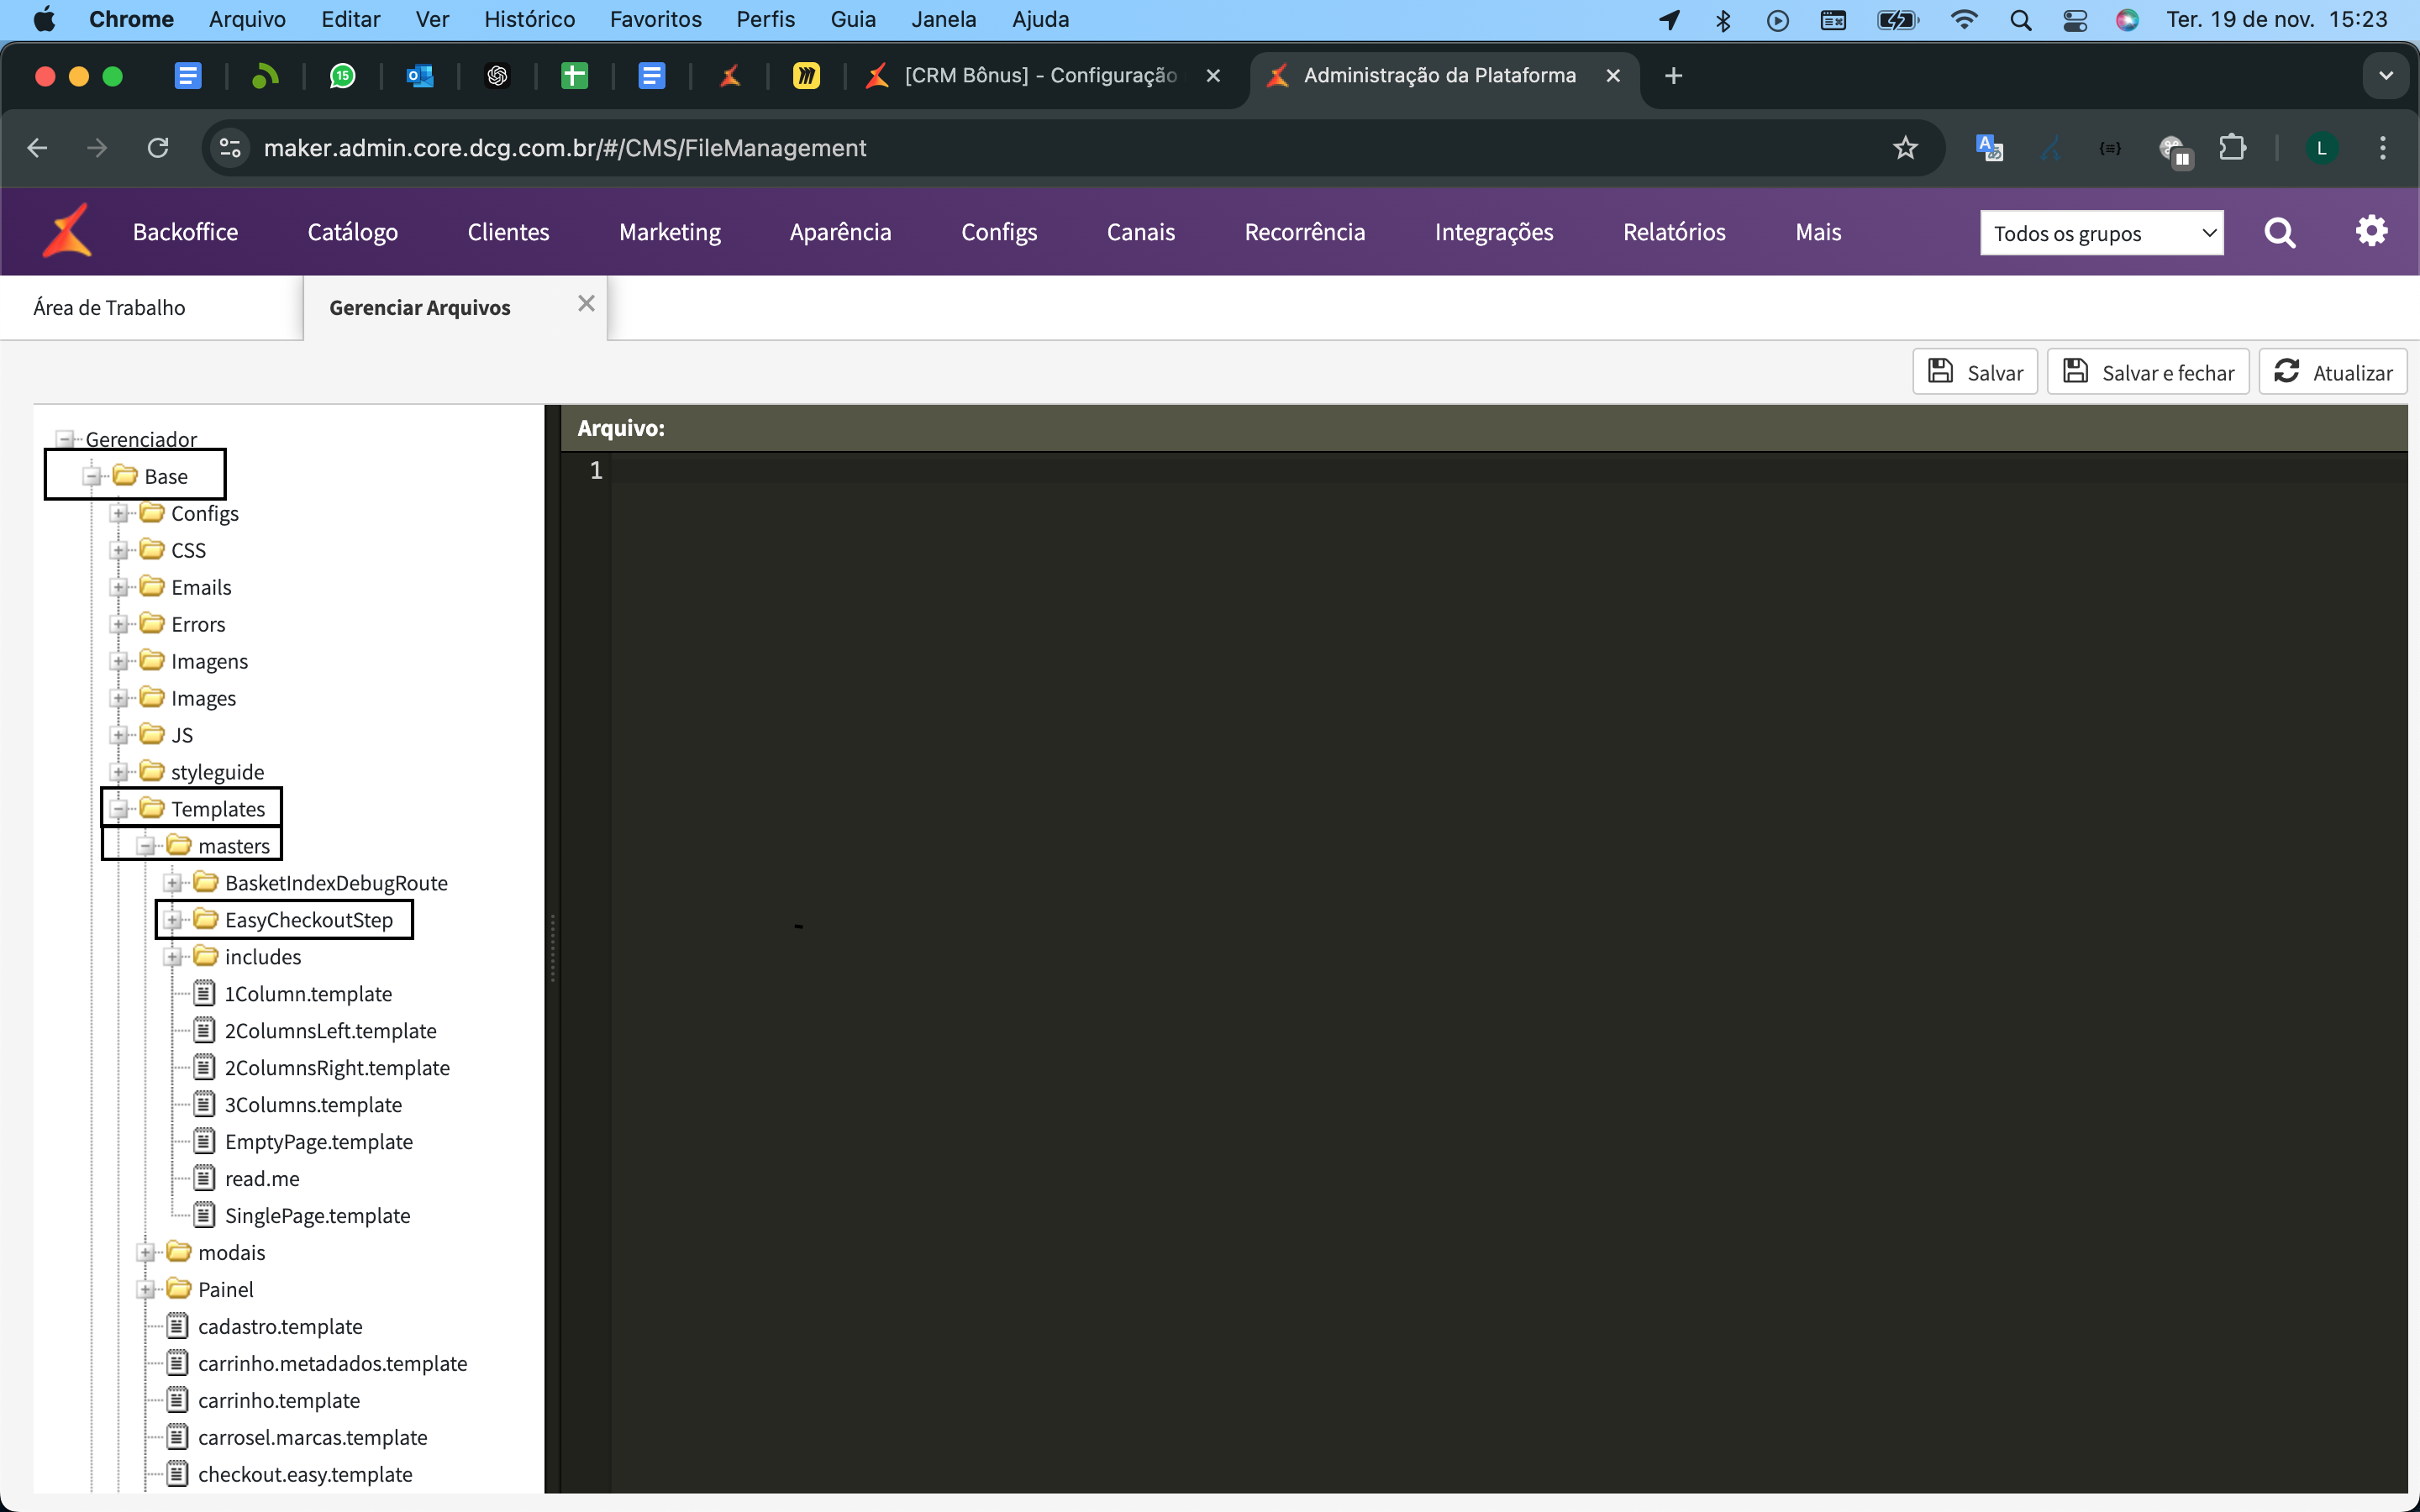Expand the Painel folder node
Screen dimensions: 2420x1512
(x=146, y=1290)
